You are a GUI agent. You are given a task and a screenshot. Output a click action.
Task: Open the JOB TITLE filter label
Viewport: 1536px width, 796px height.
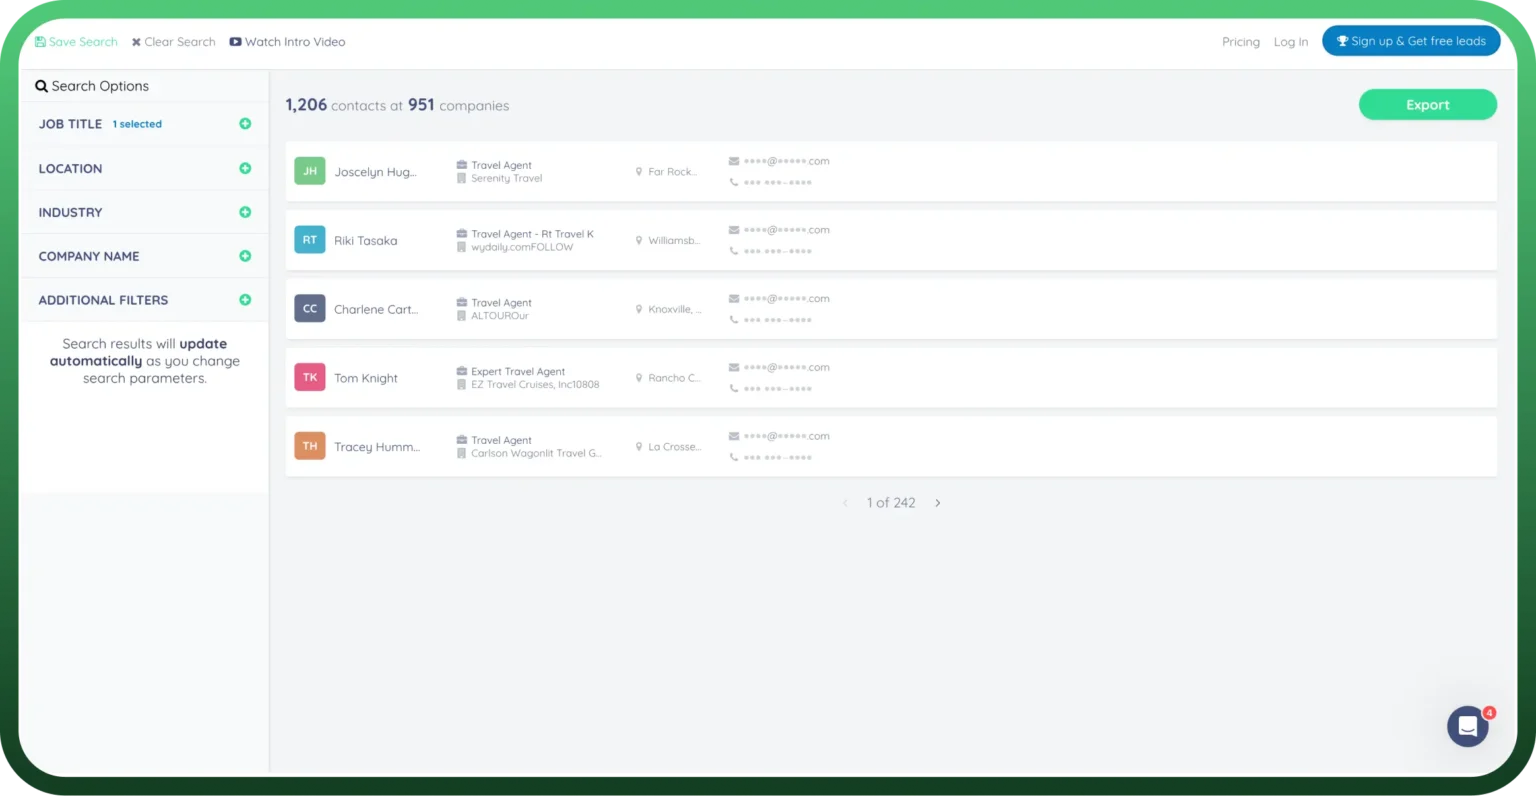[70, 124]
